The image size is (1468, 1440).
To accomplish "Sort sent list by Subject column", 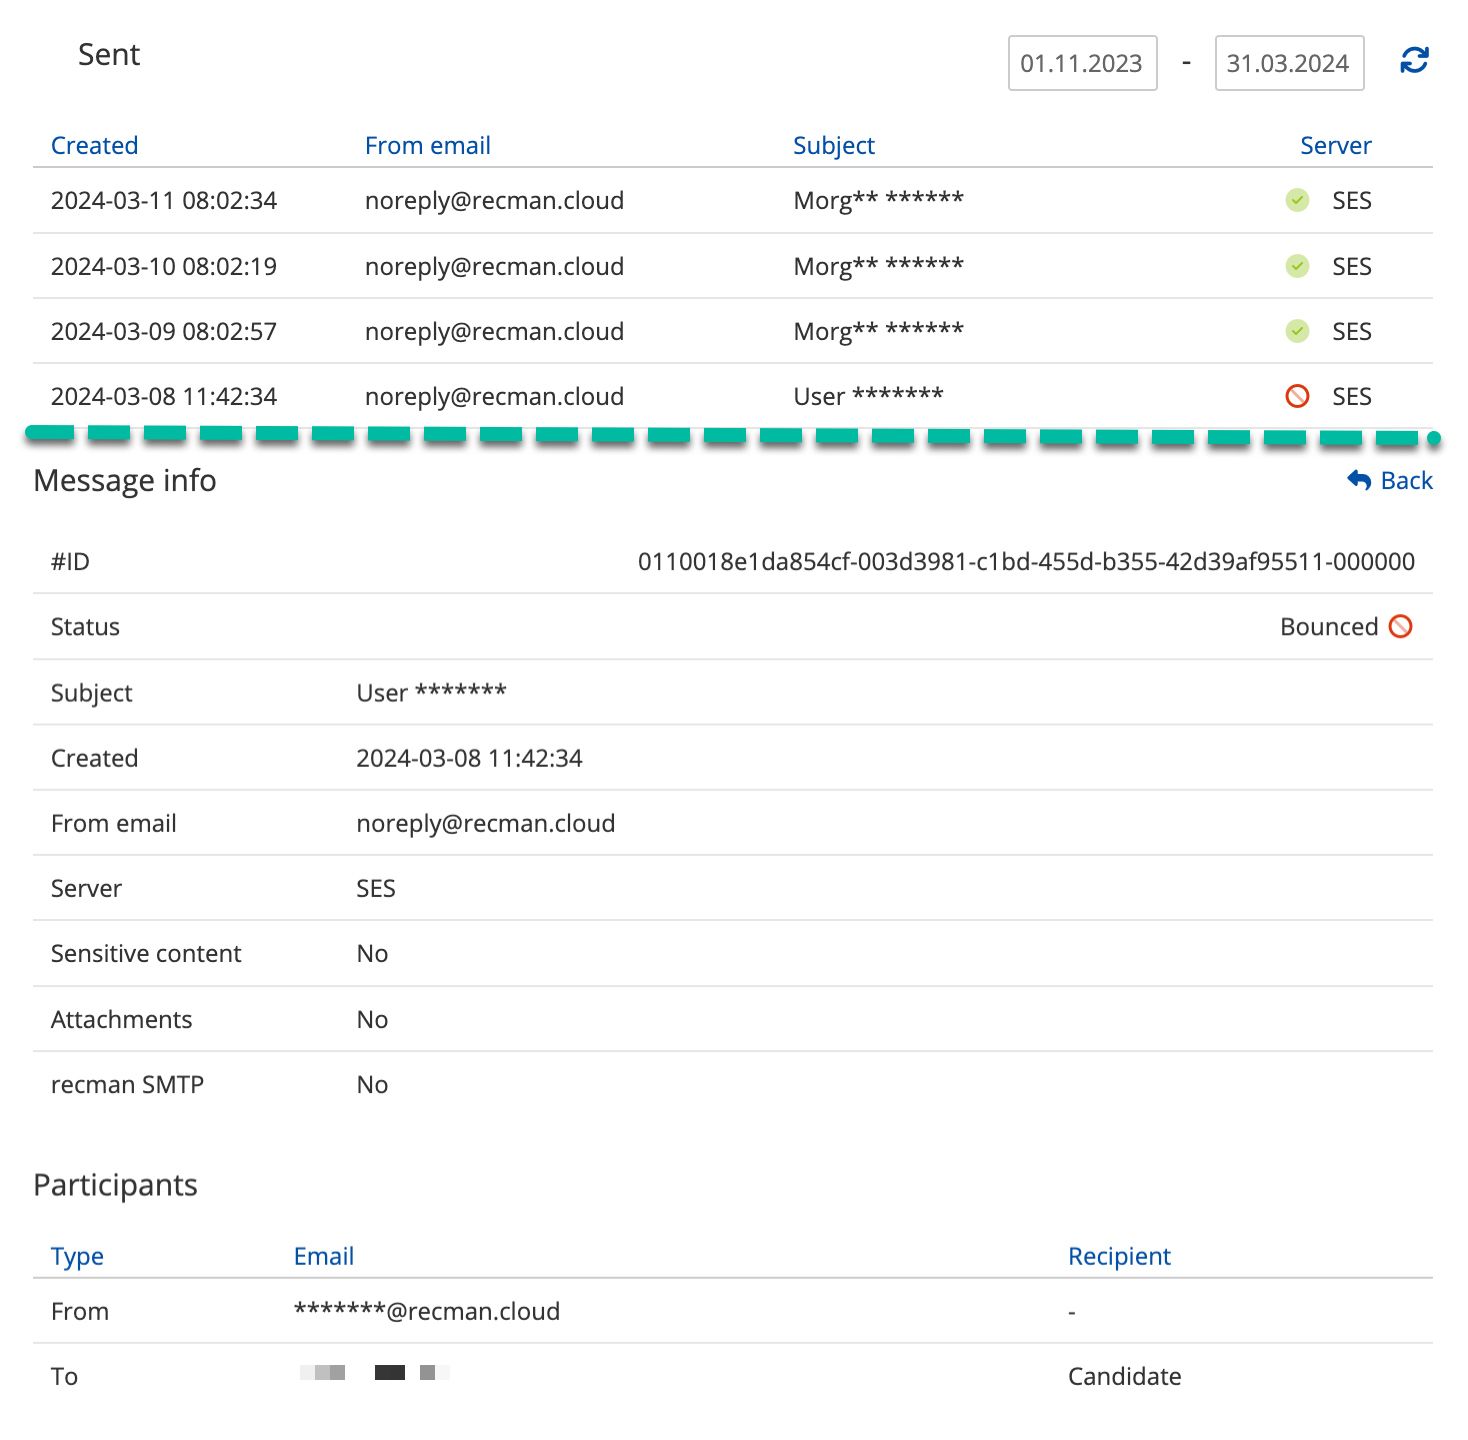I will point(833,145).
